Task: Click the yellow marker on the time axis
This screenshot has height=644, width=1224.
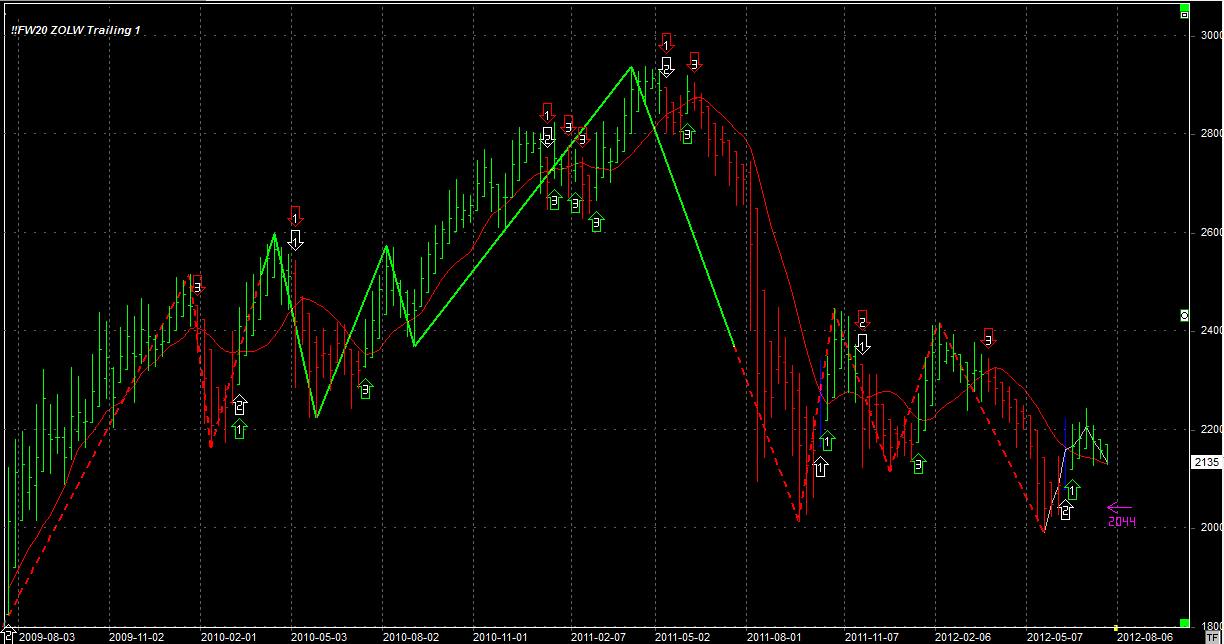Action: pos(1115,628)
